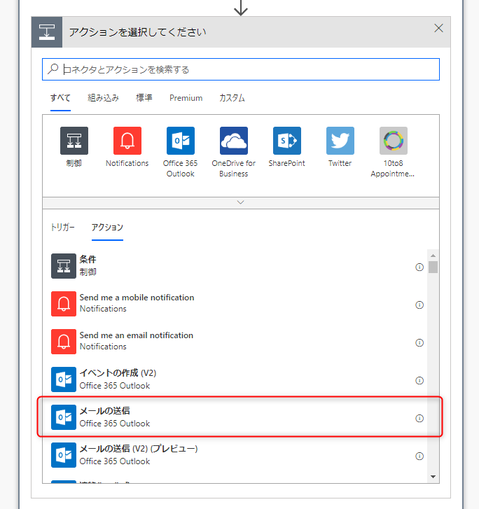Show info for Send me an email notification
This screenshot has height=509, width=479.
click(x=419, y=343)
